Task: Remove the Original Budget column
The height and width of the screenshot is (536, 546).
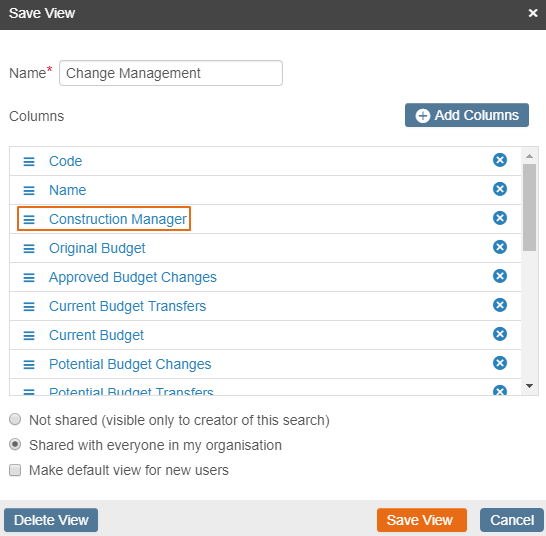Action: [x=500, y=247]
